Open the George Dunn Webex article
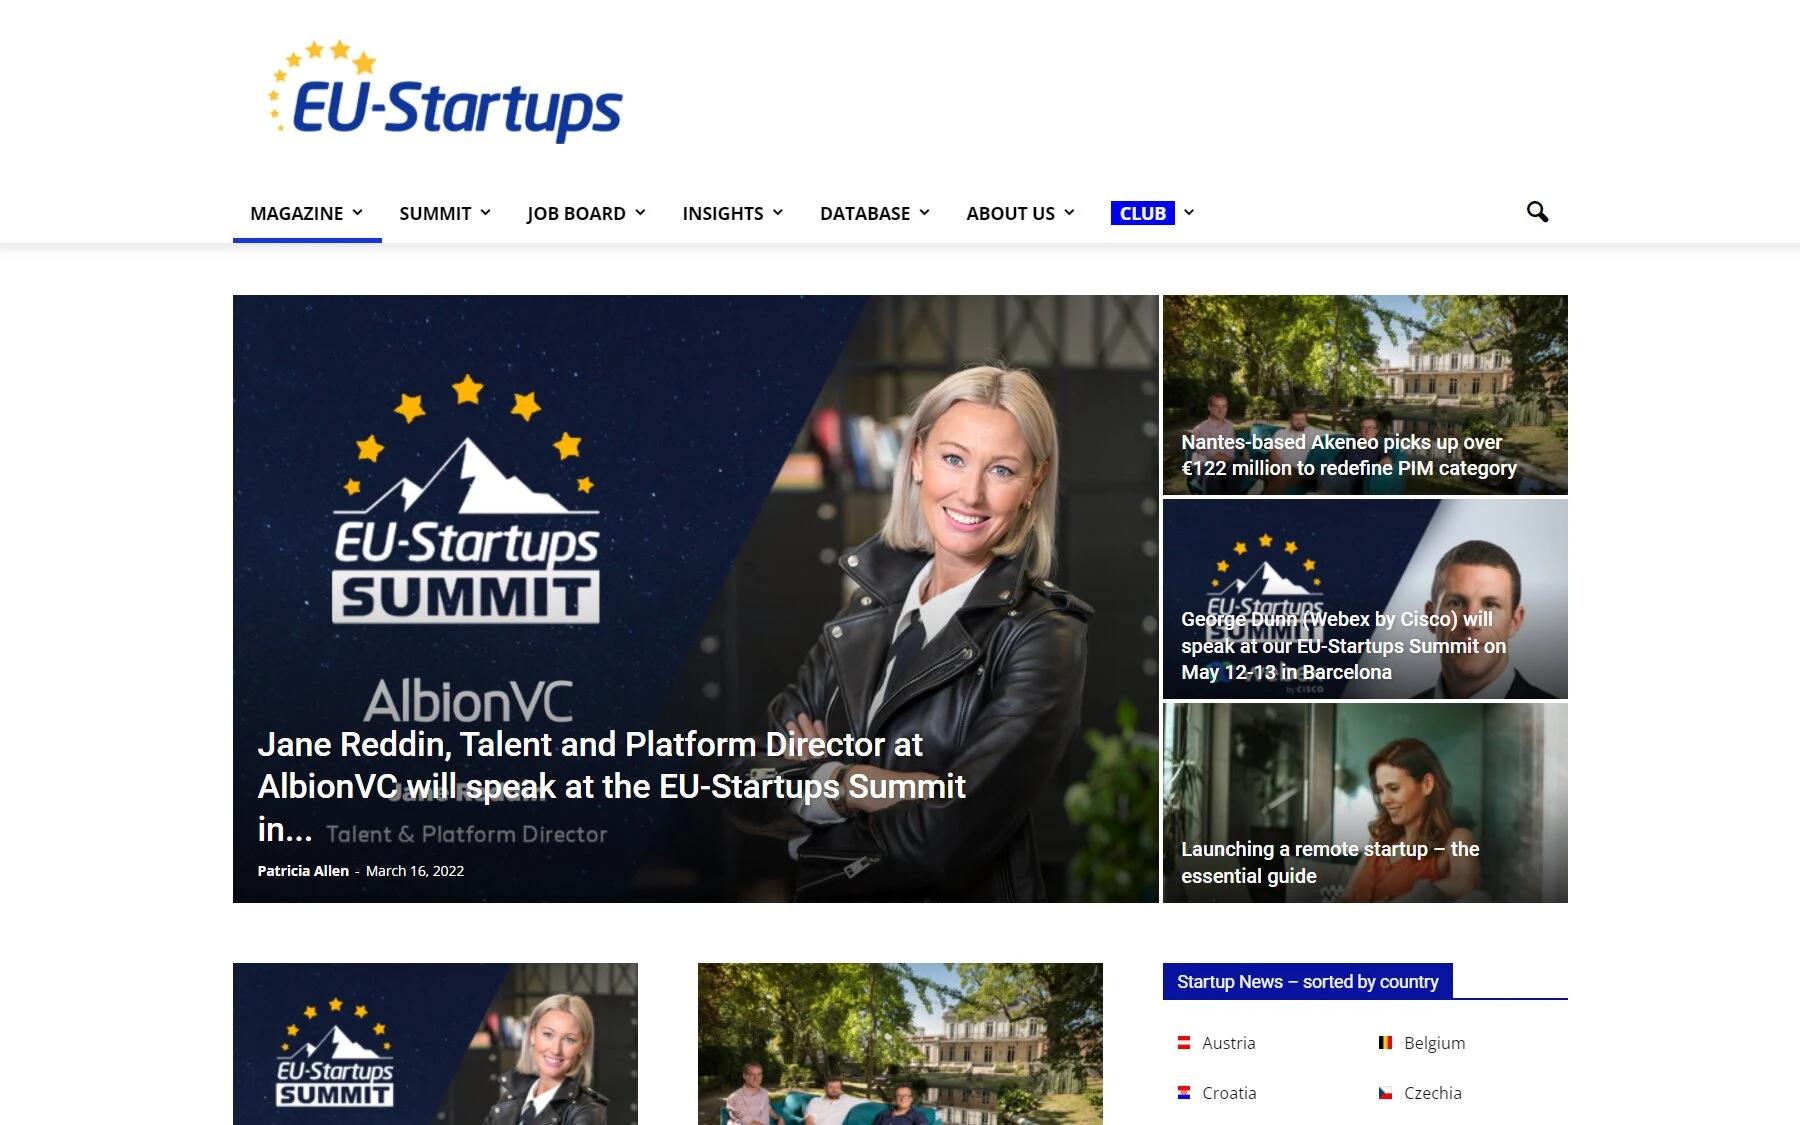Viewport: 1800px width, 1125px height. click(x=1343, y=646)
